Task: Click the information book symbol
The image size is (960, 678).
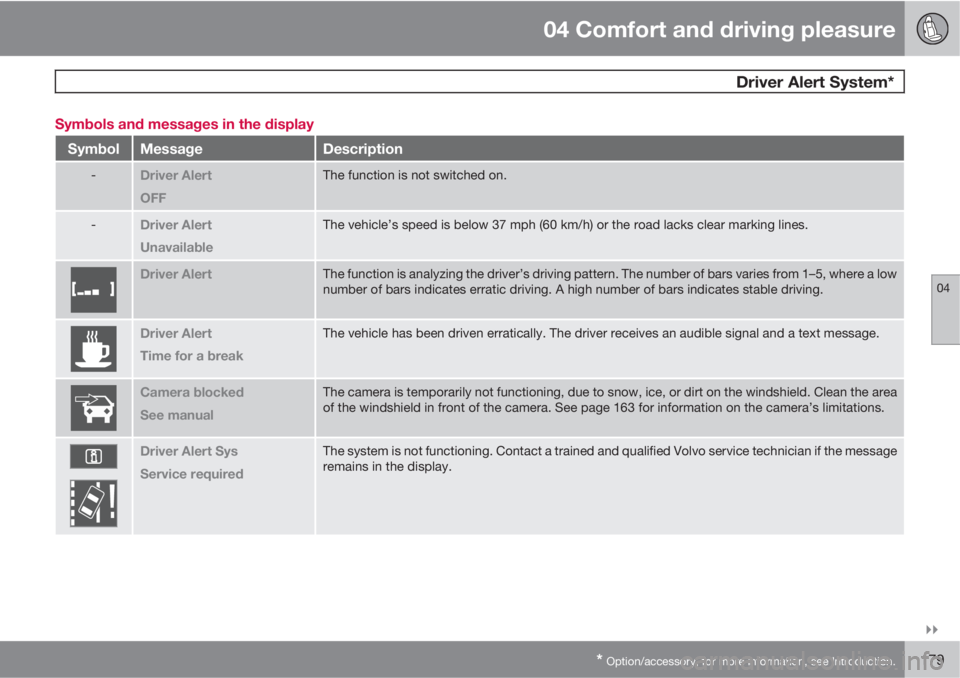Action: tap(93, 456)
